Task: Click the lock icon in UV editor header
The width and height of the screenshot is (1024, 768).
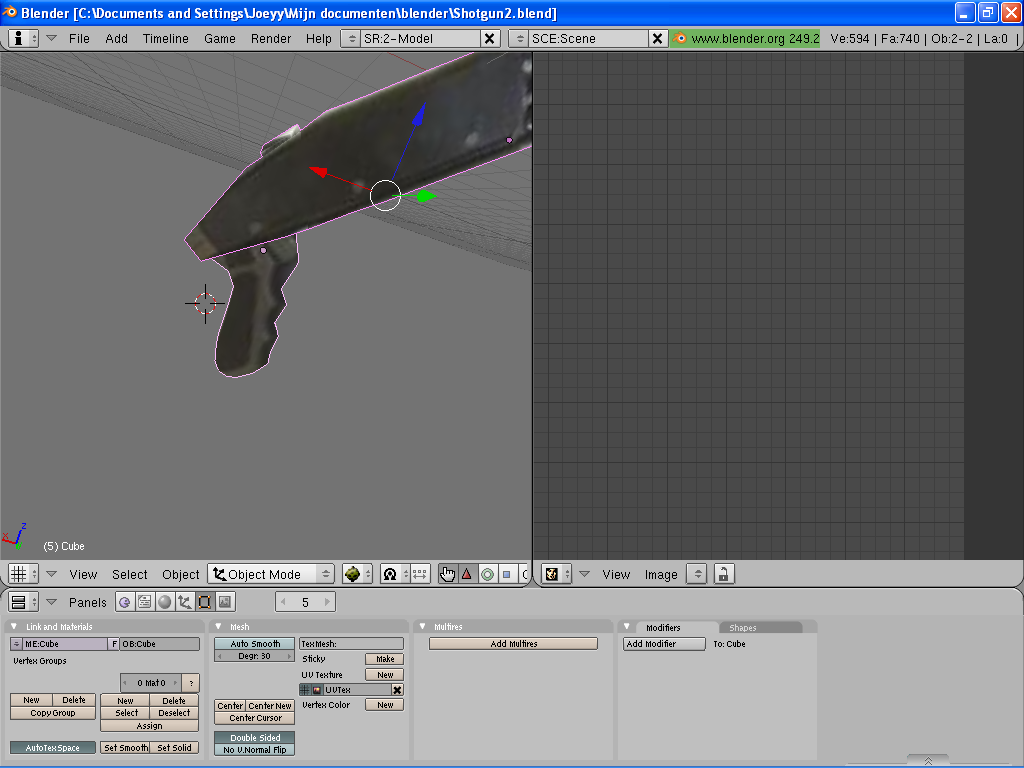Action: coord(723,574)
